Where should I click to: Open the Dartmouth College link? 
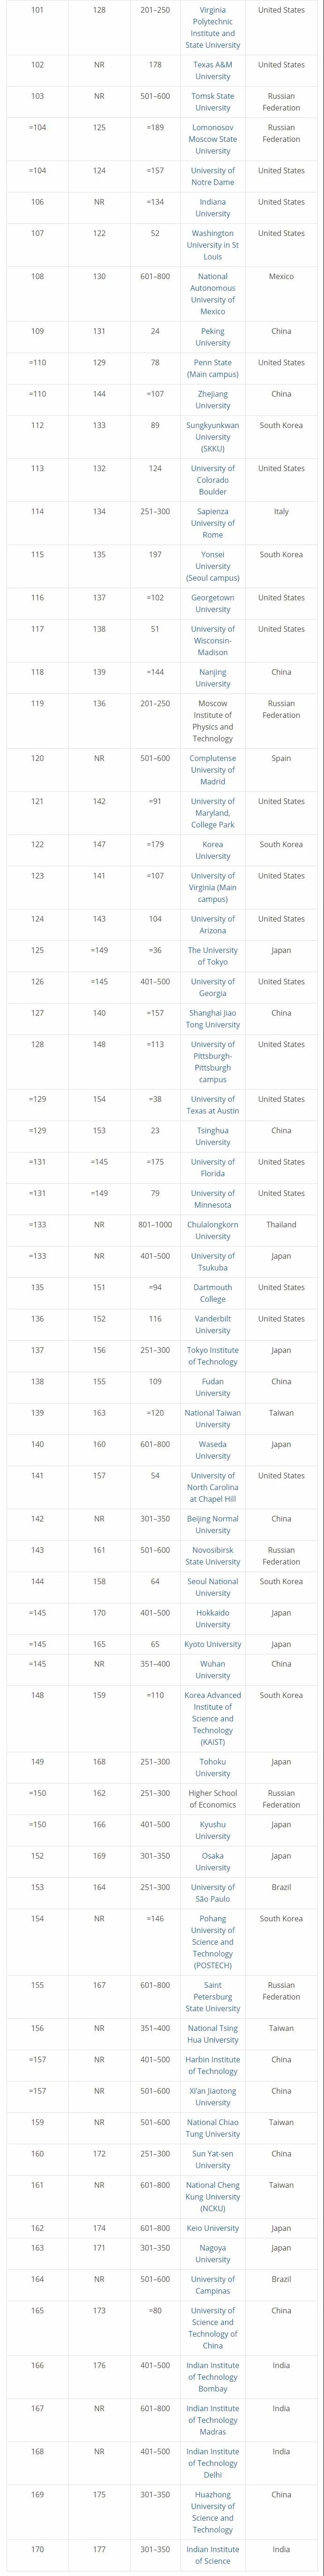(212, 1293)
